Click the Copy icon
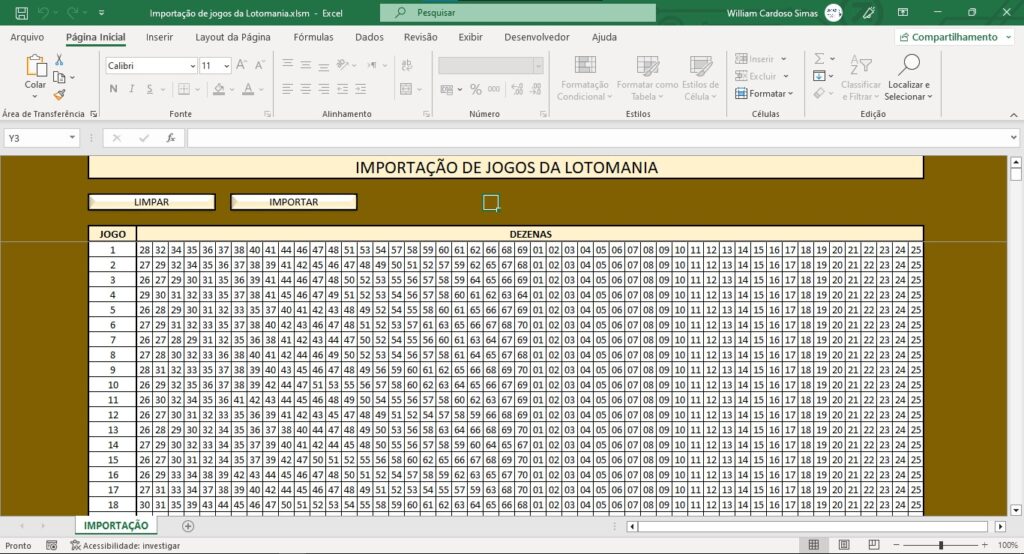Screen dimensions: 1024x554 59,78
